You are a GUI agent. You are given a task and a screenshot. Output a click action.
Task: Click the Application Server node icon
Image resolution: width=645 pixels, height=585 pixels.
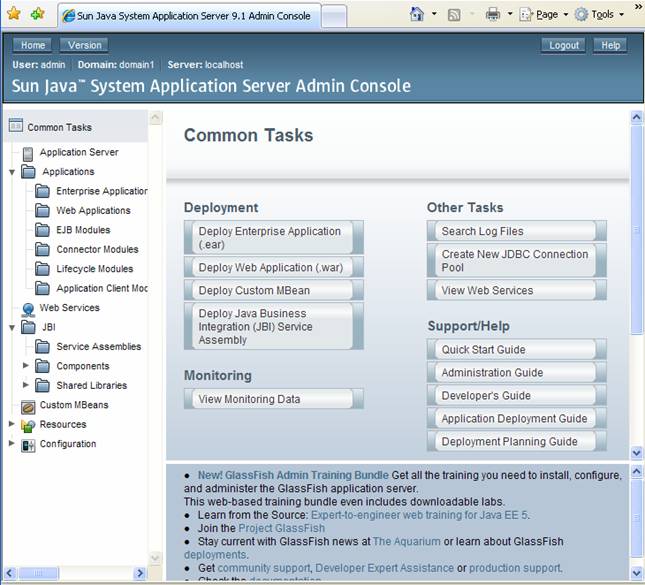click(x=28, y=153)
